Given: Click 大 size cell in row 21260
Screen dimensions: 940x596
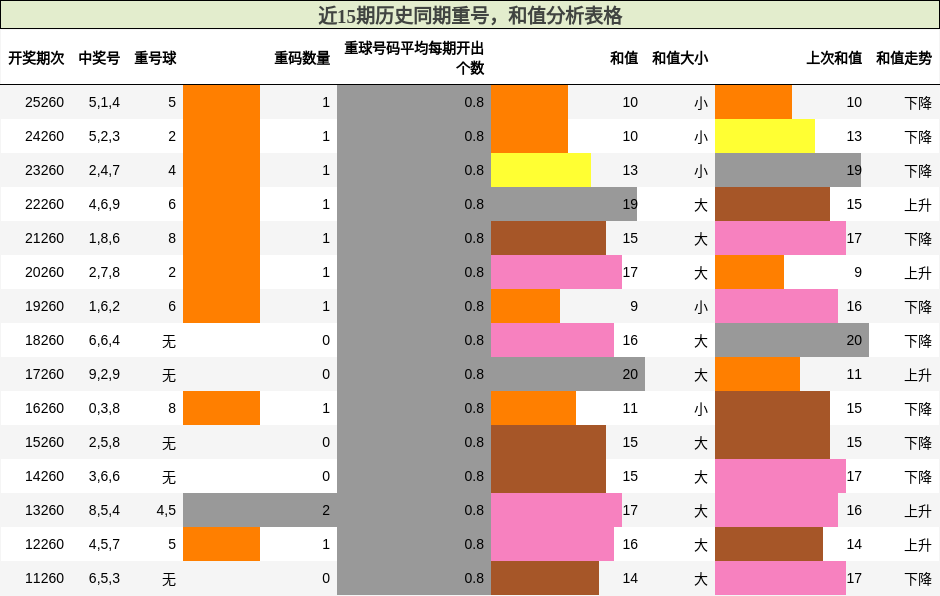Looking at the screenshot, I should [701, 239].
